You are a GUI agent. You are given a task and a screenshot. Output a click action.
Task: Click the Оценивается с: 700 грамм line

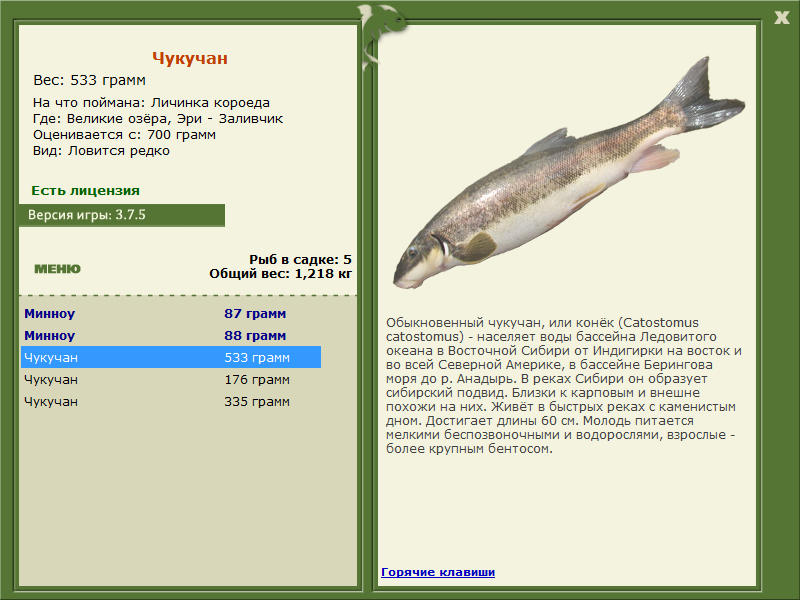[x=124, y=135]
